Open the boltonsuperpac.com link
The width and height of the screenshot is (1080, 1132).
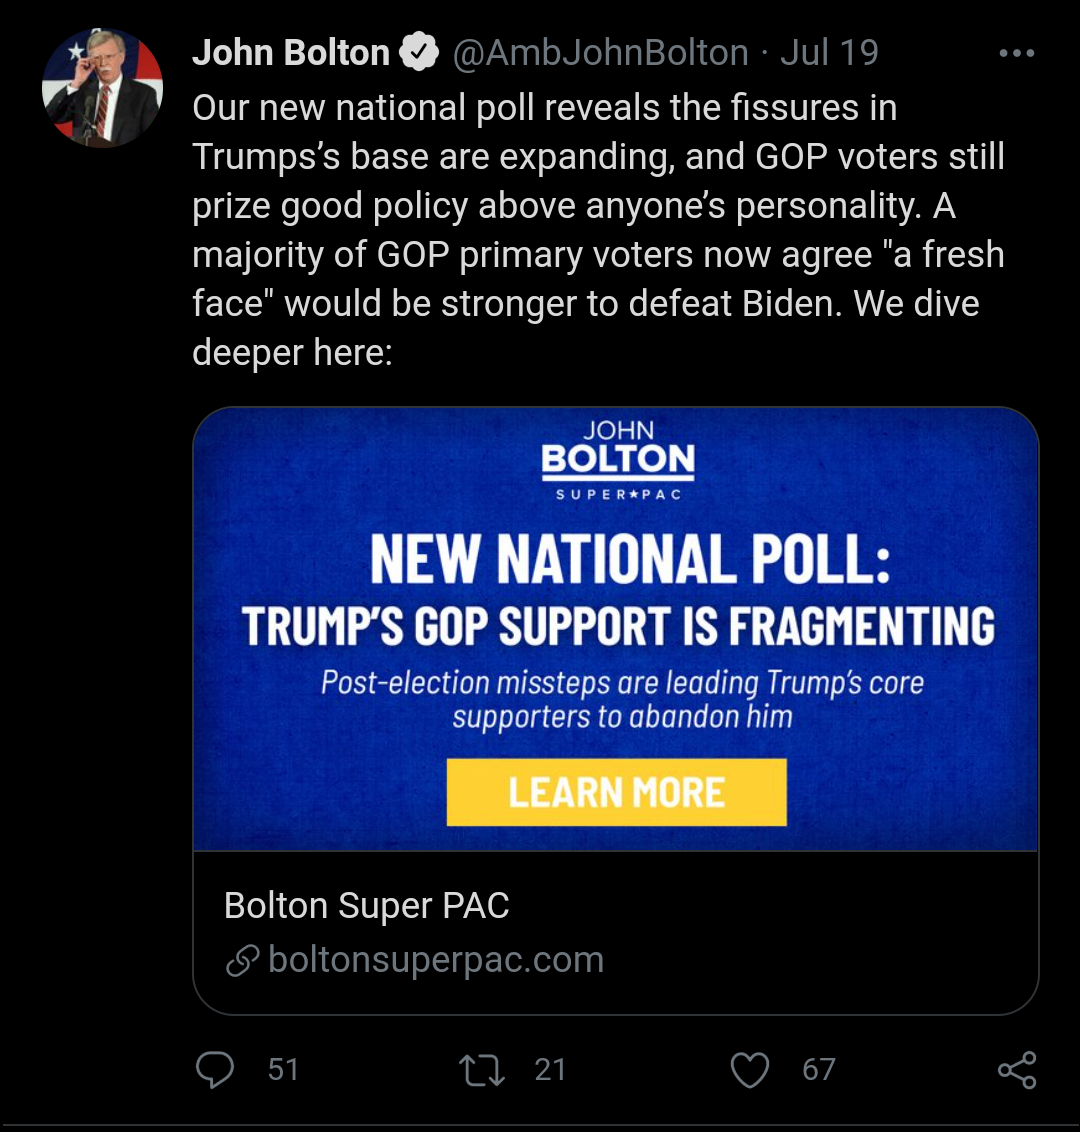coord(436,960)
